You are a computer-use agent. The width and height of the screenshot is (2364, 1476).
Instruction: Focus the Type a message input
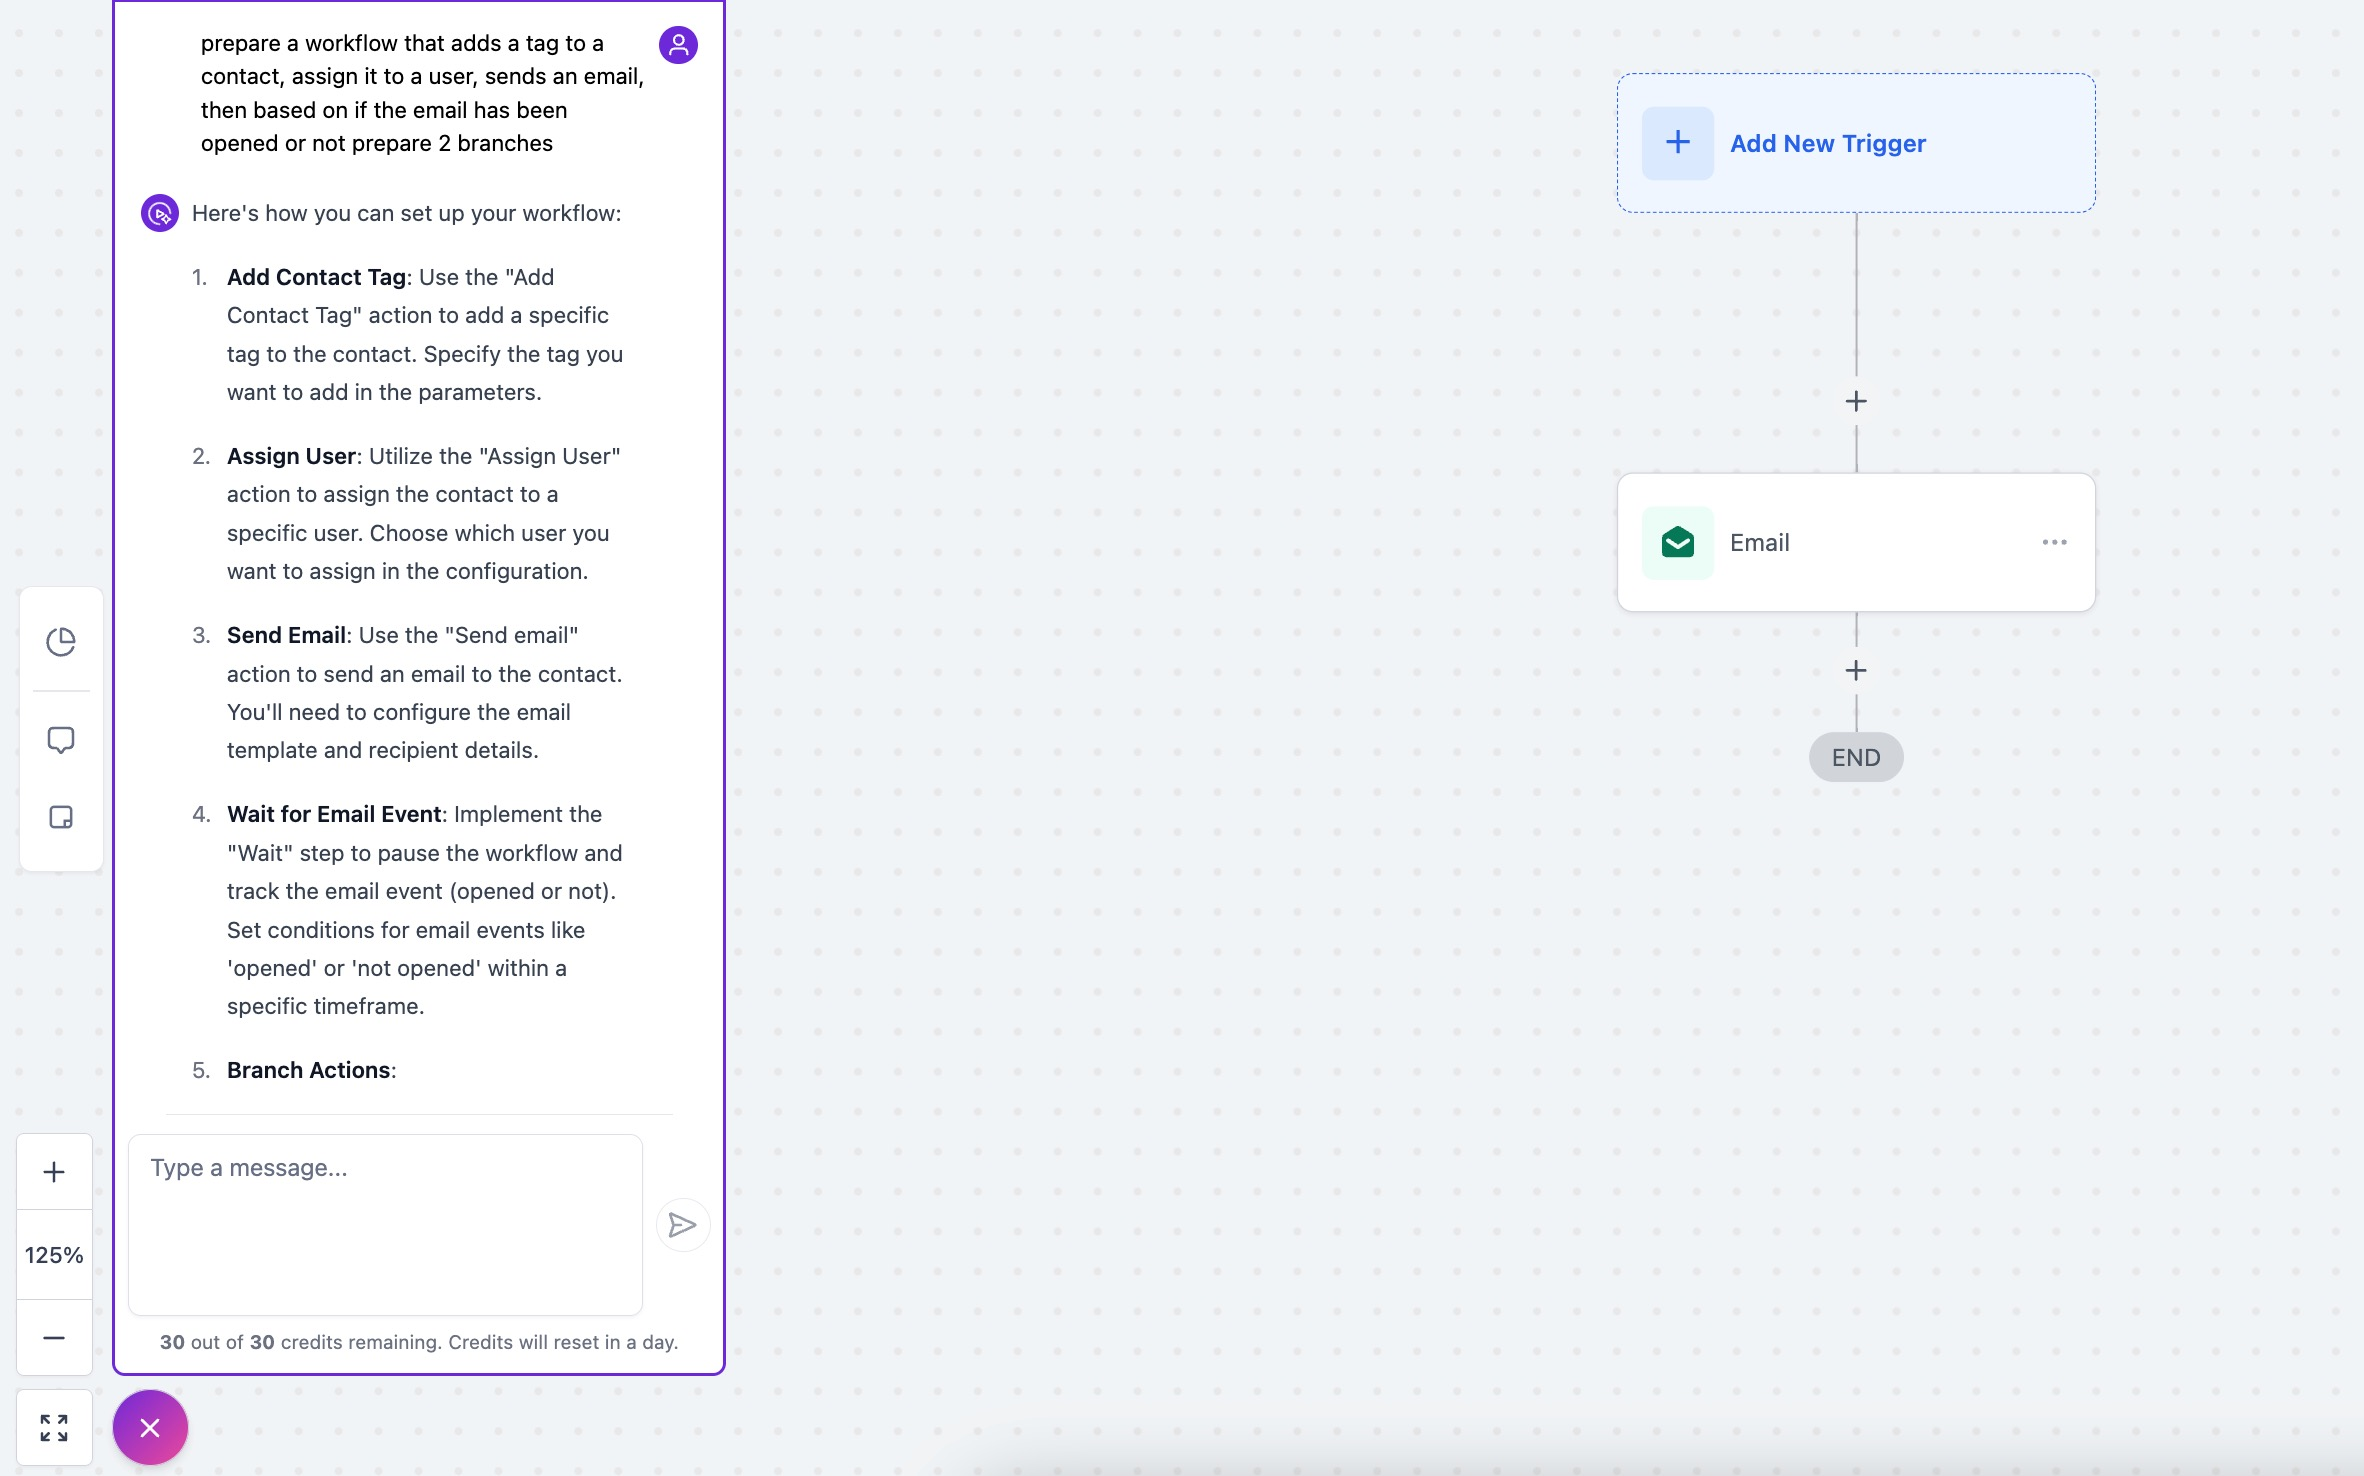point(385,1223)
